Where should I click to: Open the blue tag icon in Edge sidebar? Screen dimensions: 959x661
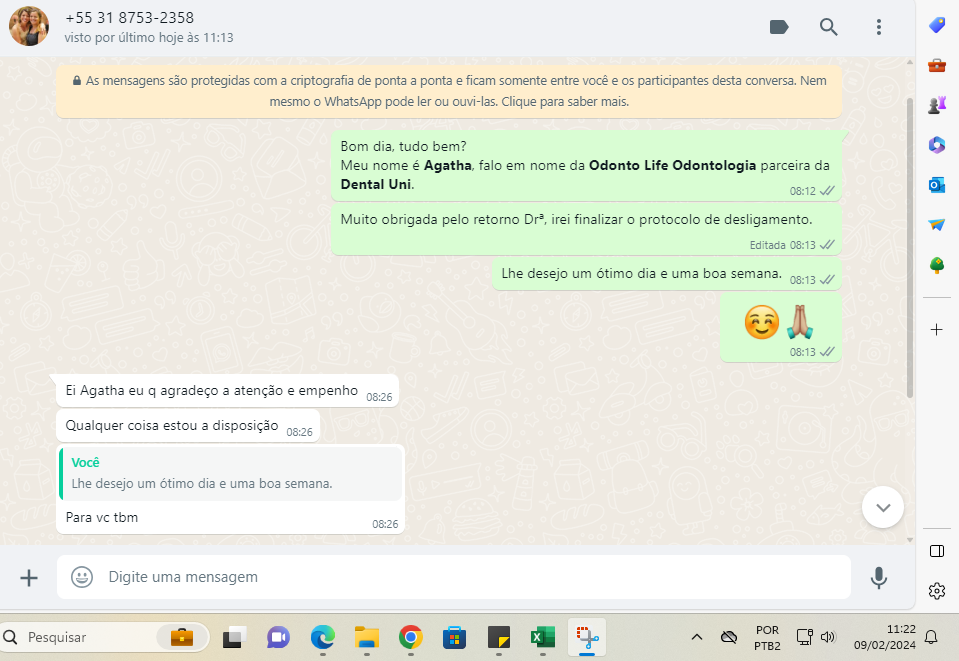coord(936,25)
